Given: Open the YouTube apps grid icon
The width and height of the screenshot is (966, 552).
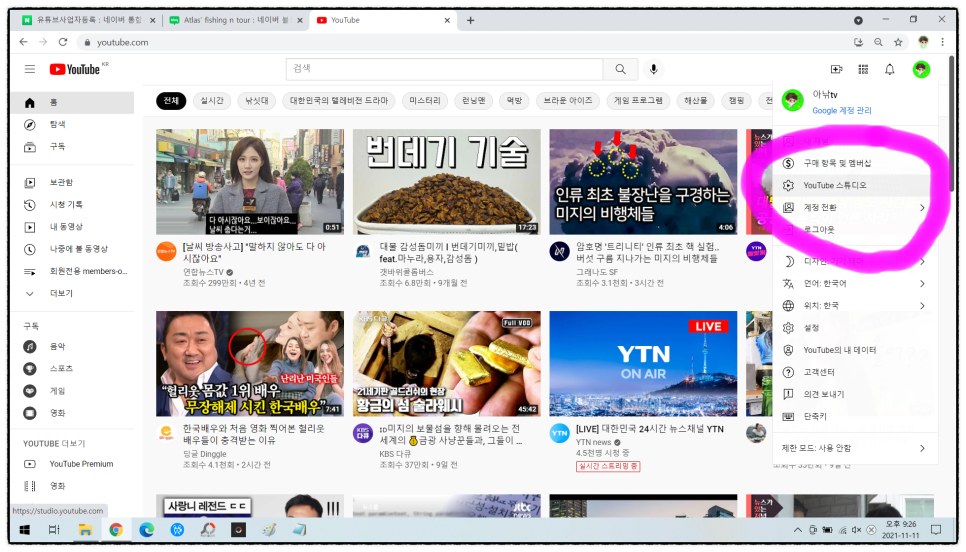Looking at the screenshot, I should (863, 70).
